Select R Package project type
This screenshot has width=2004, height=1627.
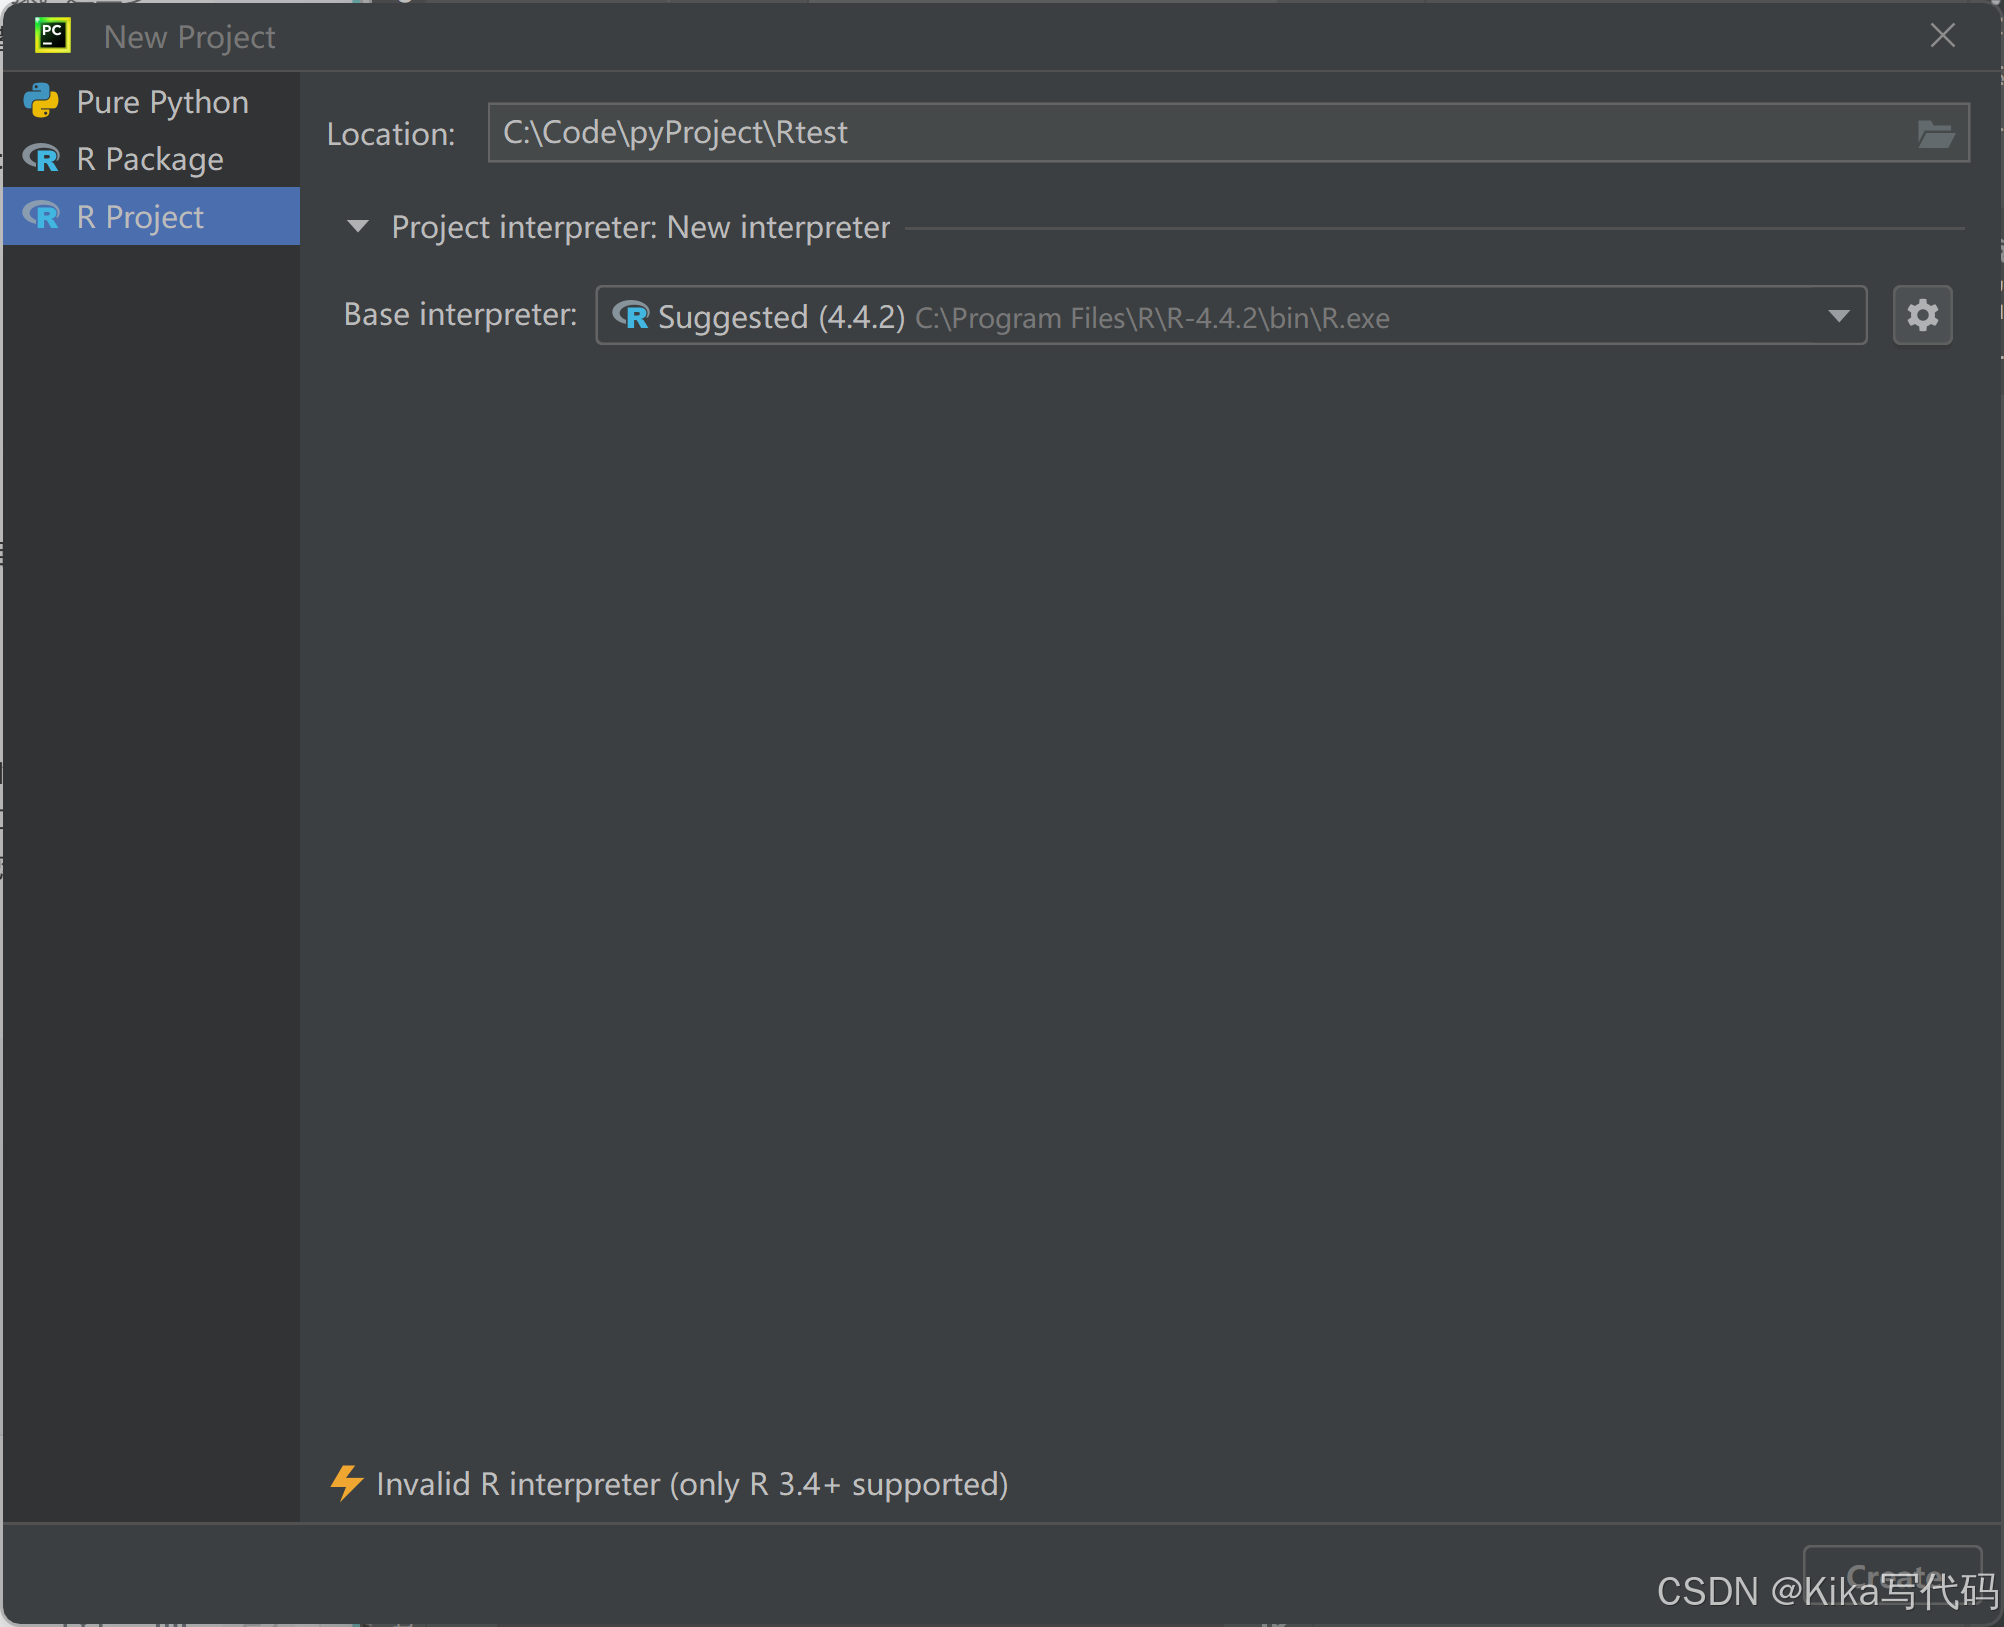click(150, 159)
